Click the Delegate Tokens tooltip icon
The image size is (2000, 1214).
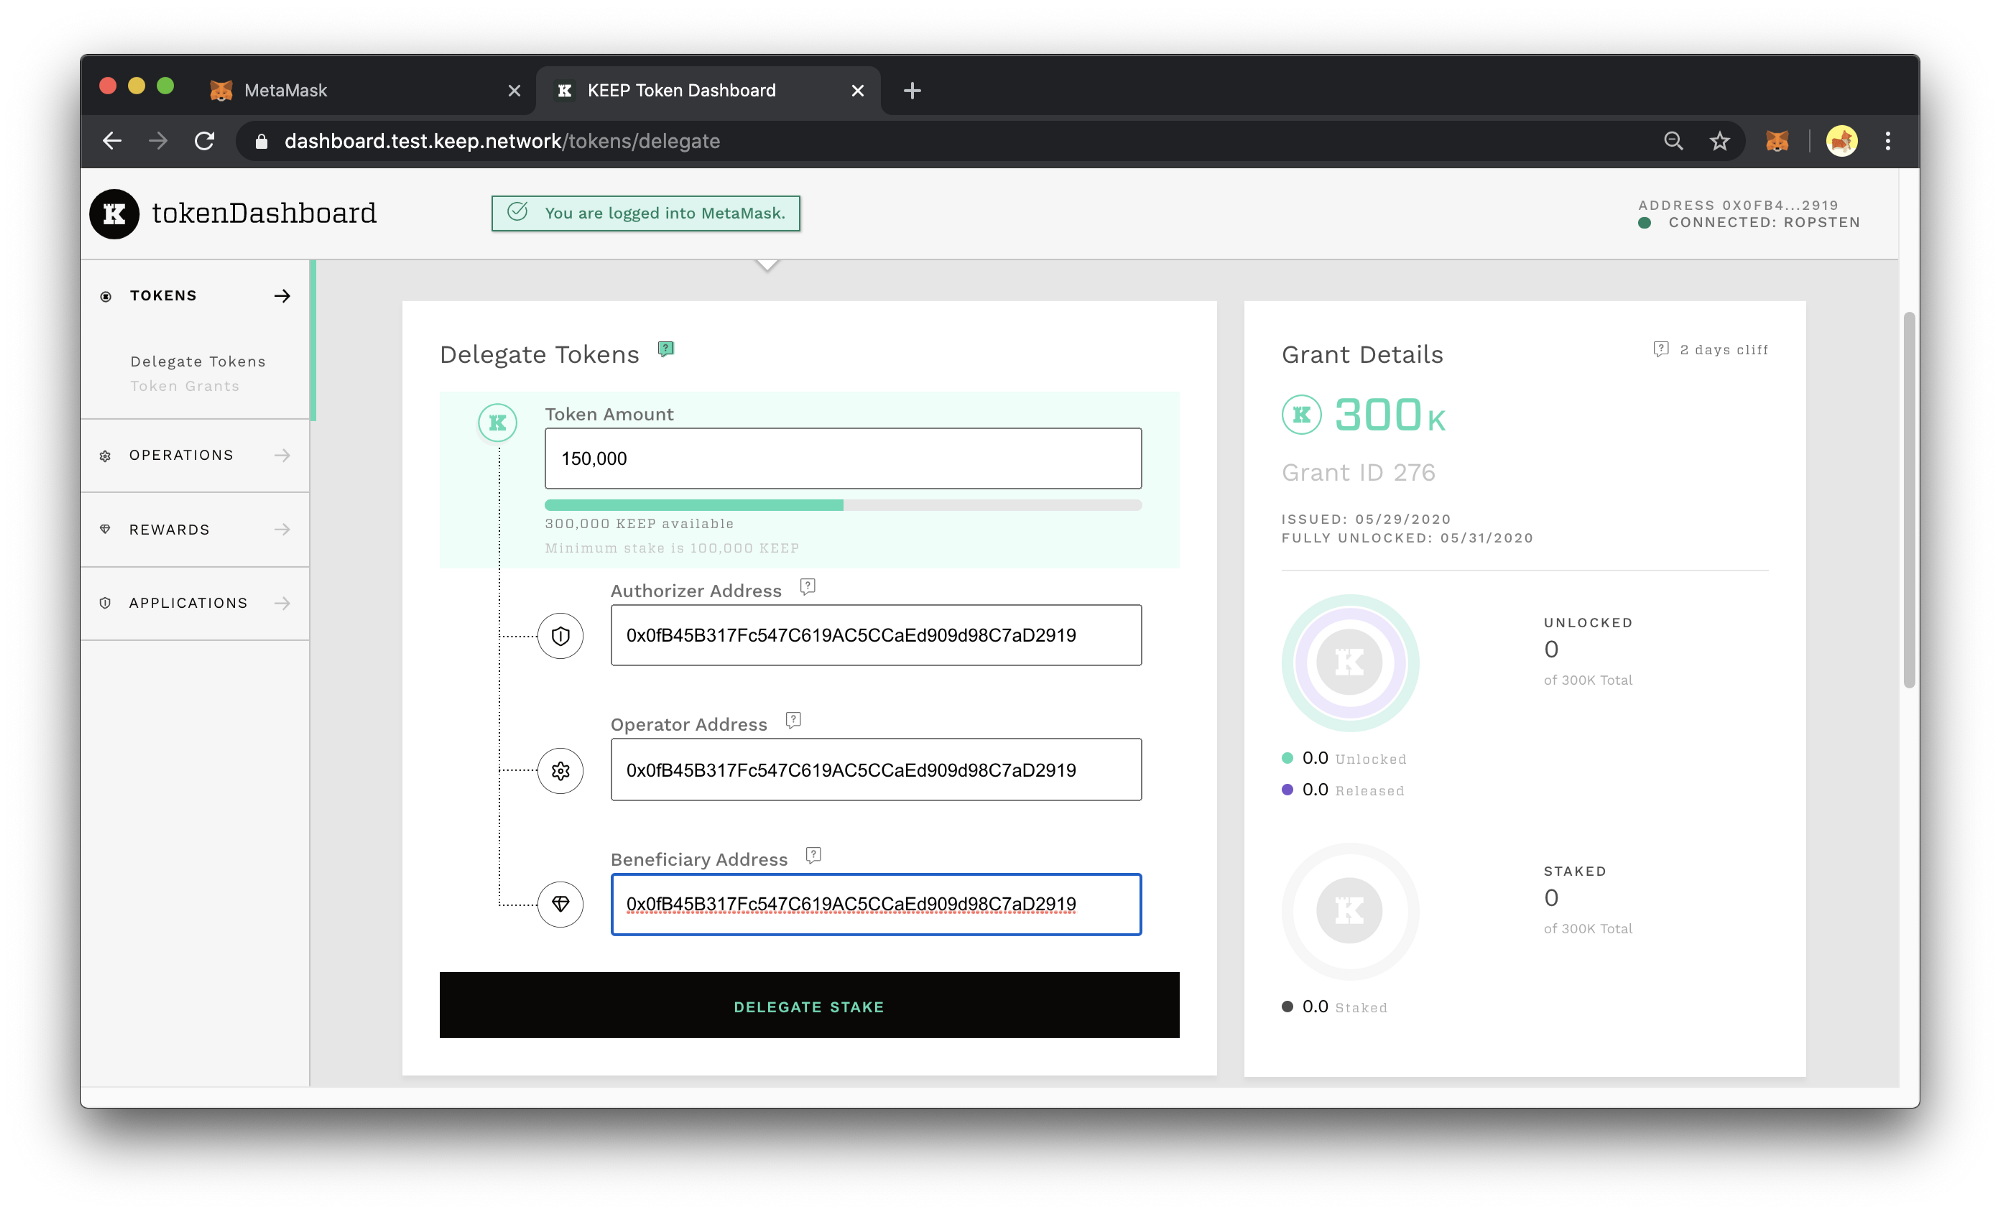[x=666, y=349]
